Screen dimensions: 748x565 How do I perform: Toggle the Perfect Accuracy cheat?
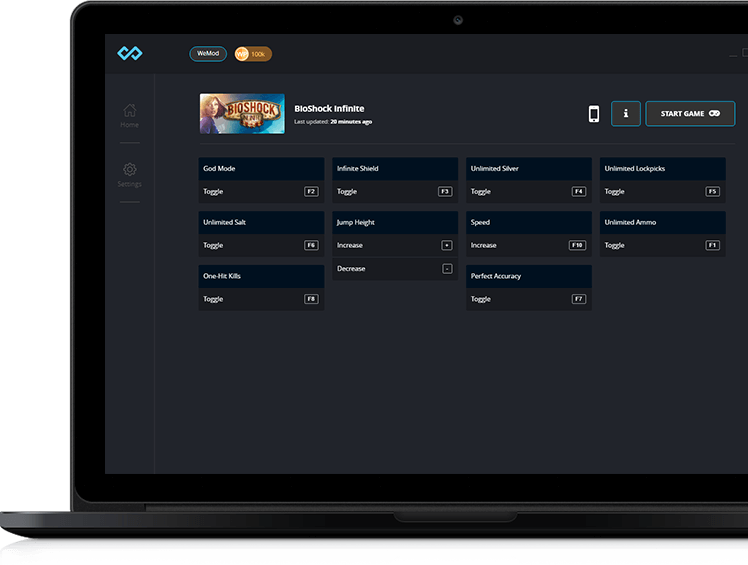pyautogui.click(x=481, y=299)
